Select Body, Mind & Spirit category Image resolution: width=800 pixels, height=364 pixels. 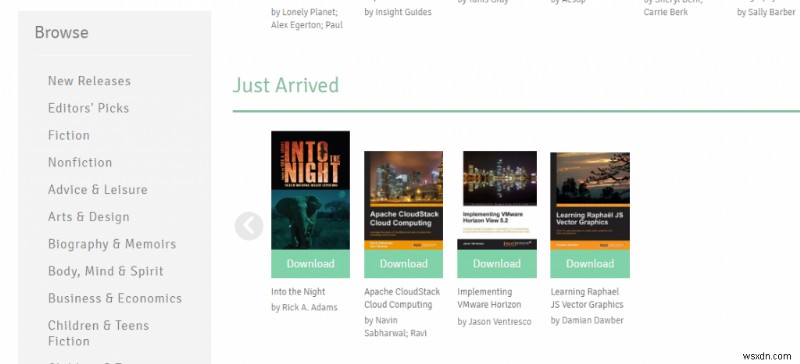click(x=106, y=271)
